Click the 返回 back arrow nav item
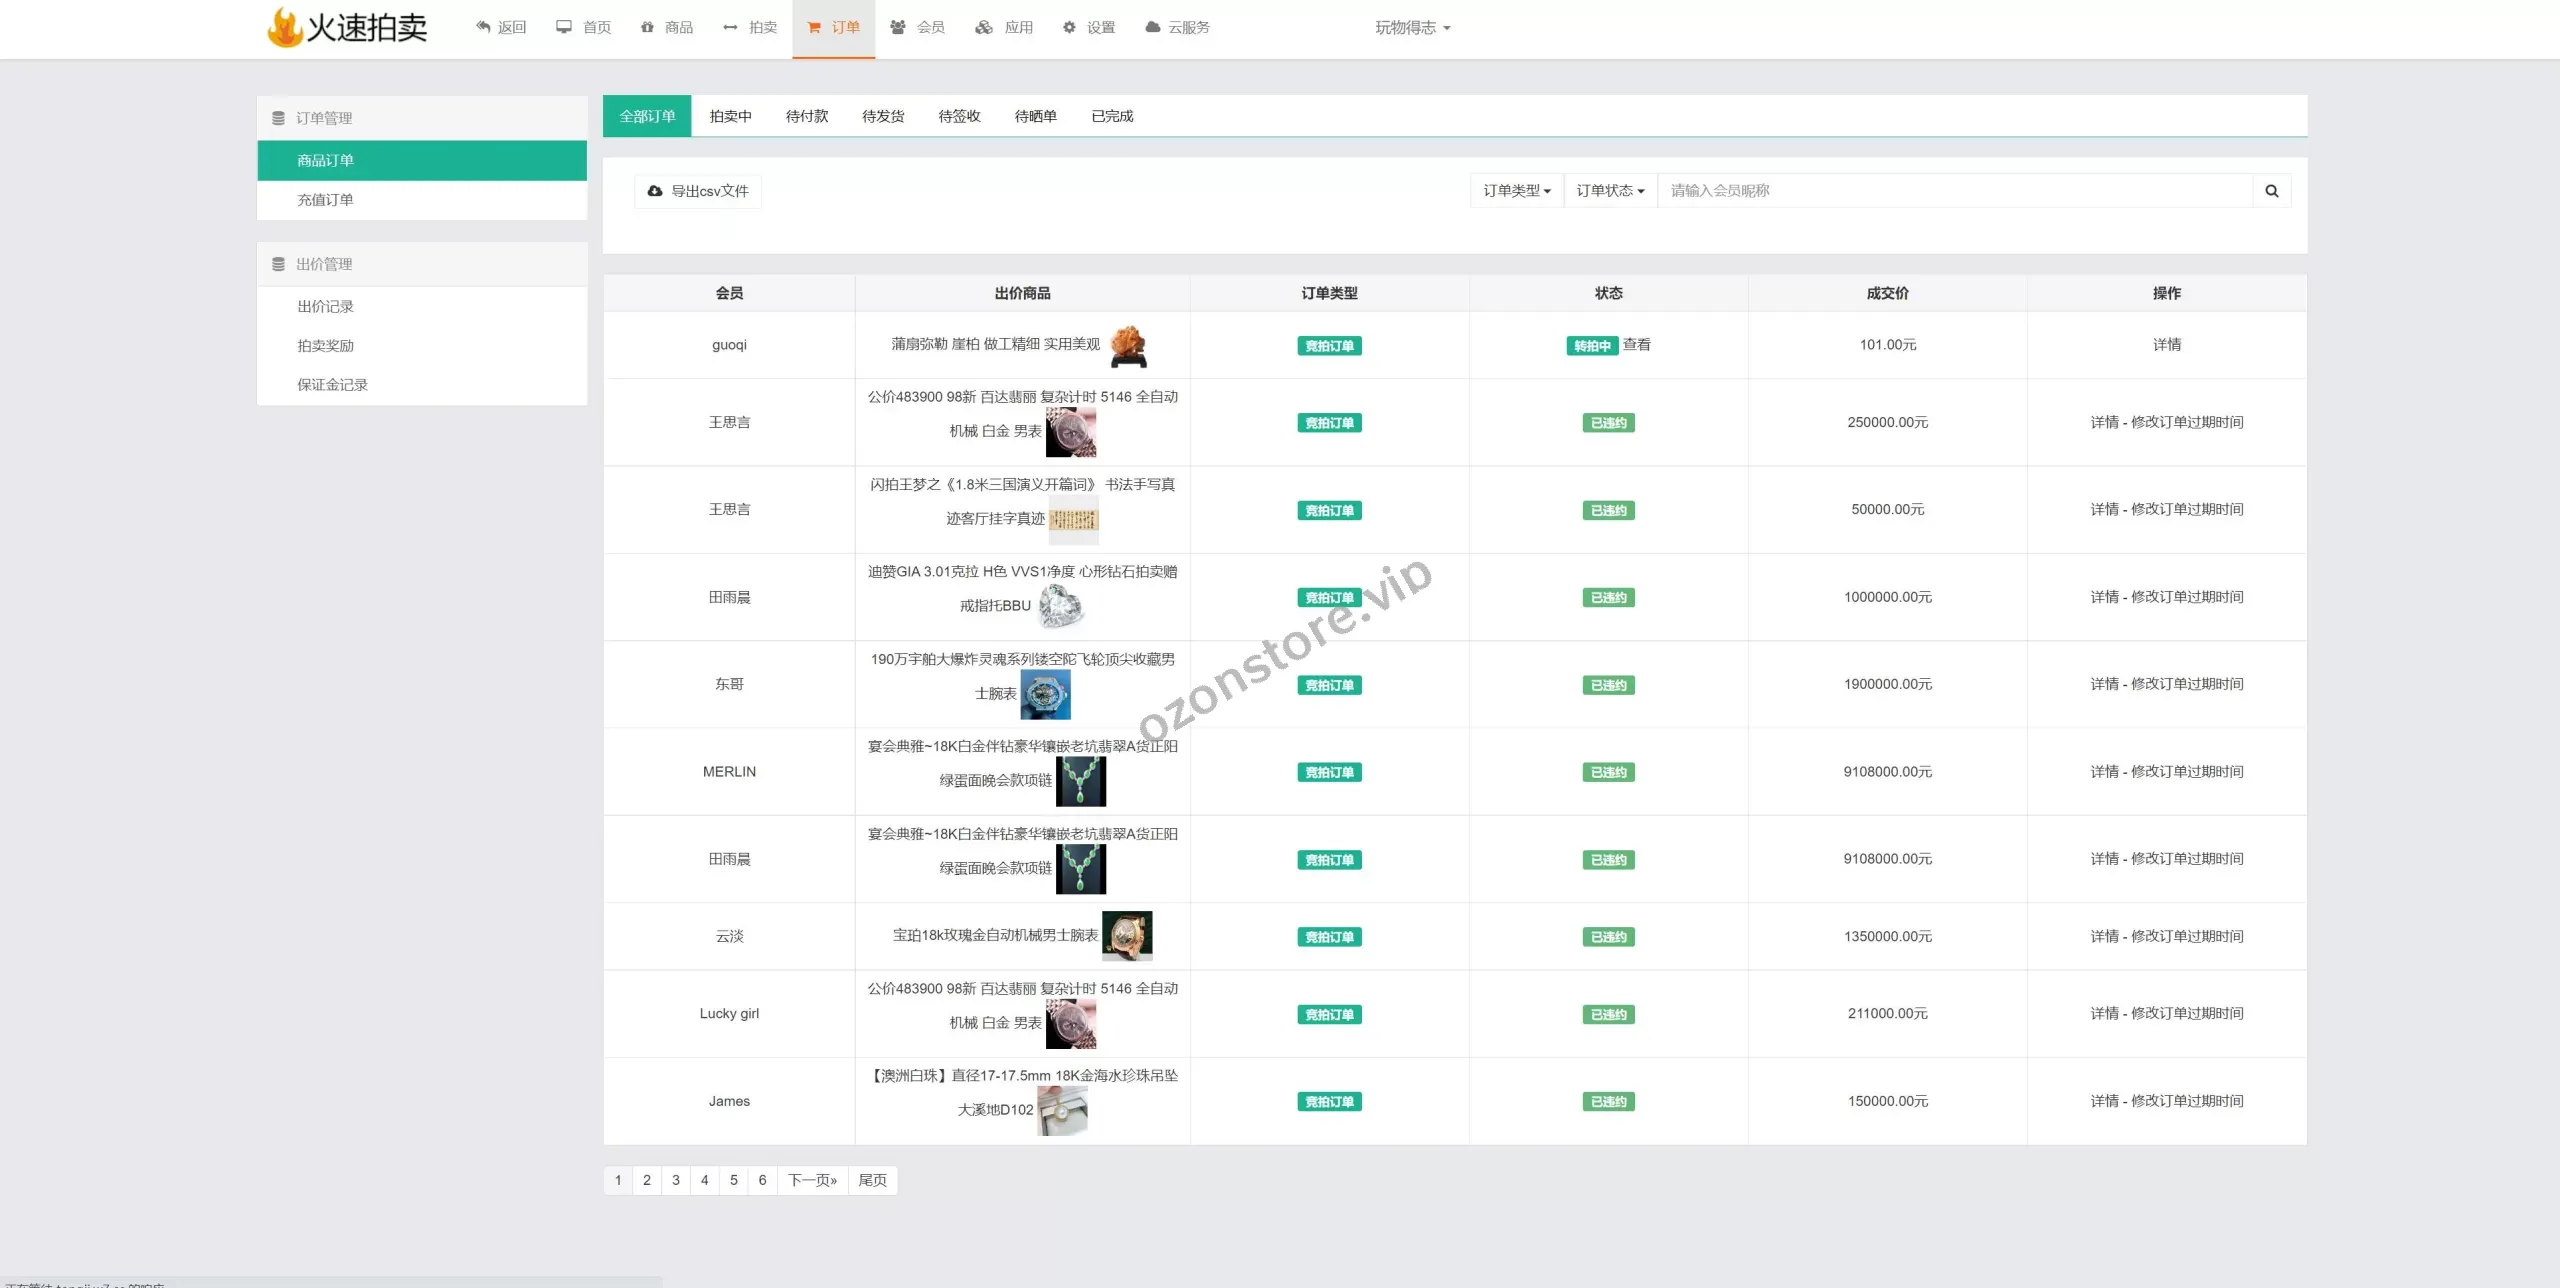This screenshot has width=2560, height=1288. [501, 28]
